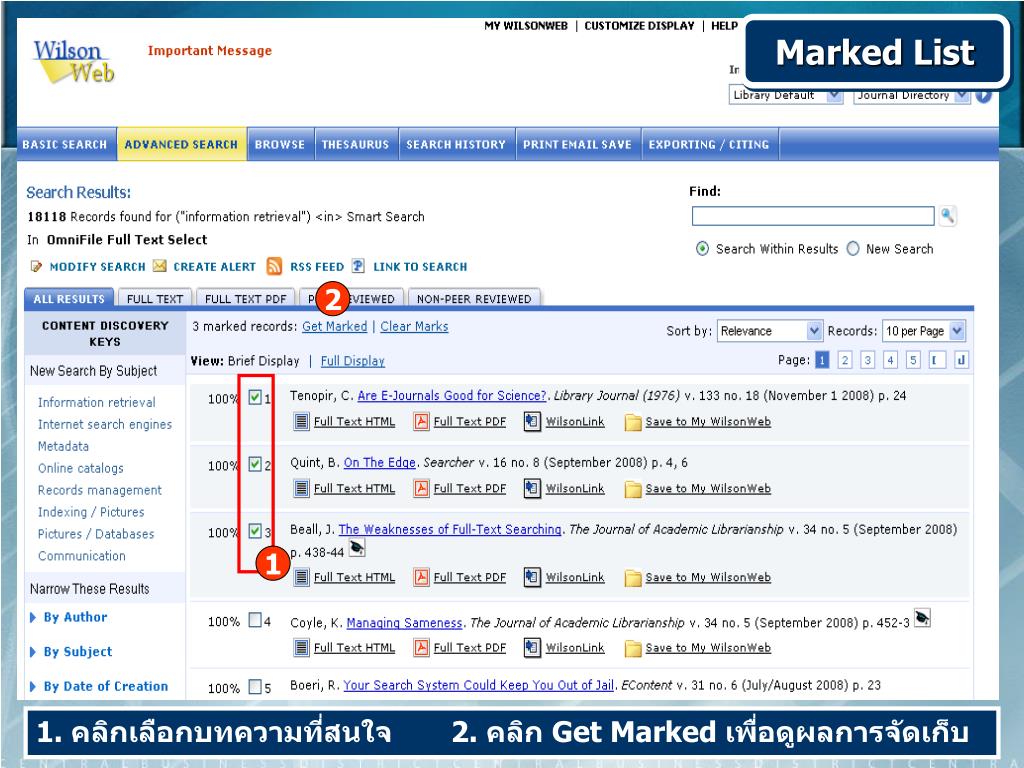
Task: Mark record 5 Boeri checkbox
Action: [255, 686]
